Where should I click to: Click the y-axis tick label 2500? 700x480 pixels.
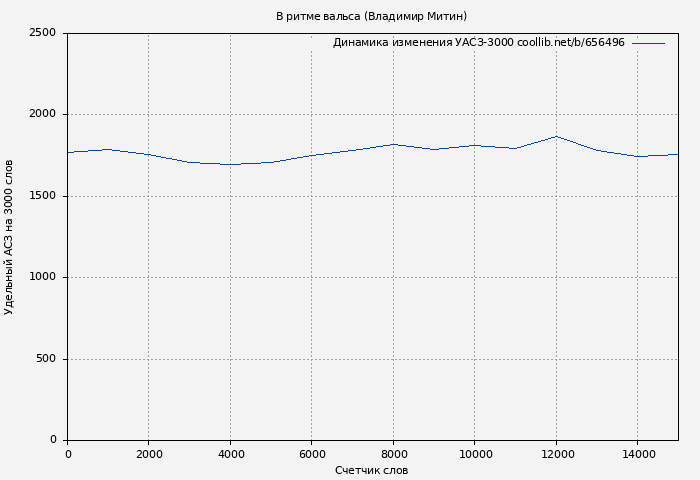tap(43, 33)
